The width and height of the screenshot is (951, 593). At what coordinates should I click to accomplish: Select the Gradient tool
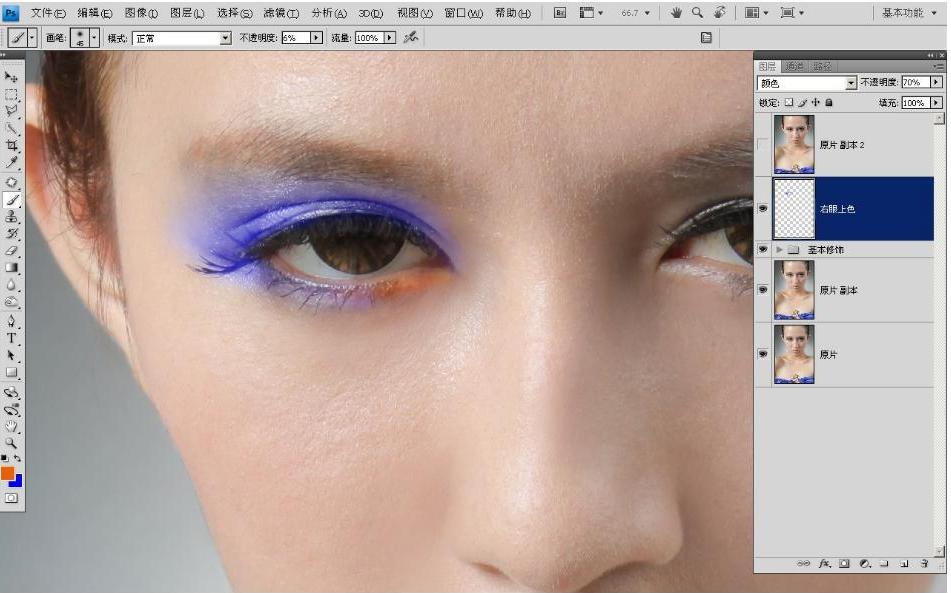pos(11,267)
